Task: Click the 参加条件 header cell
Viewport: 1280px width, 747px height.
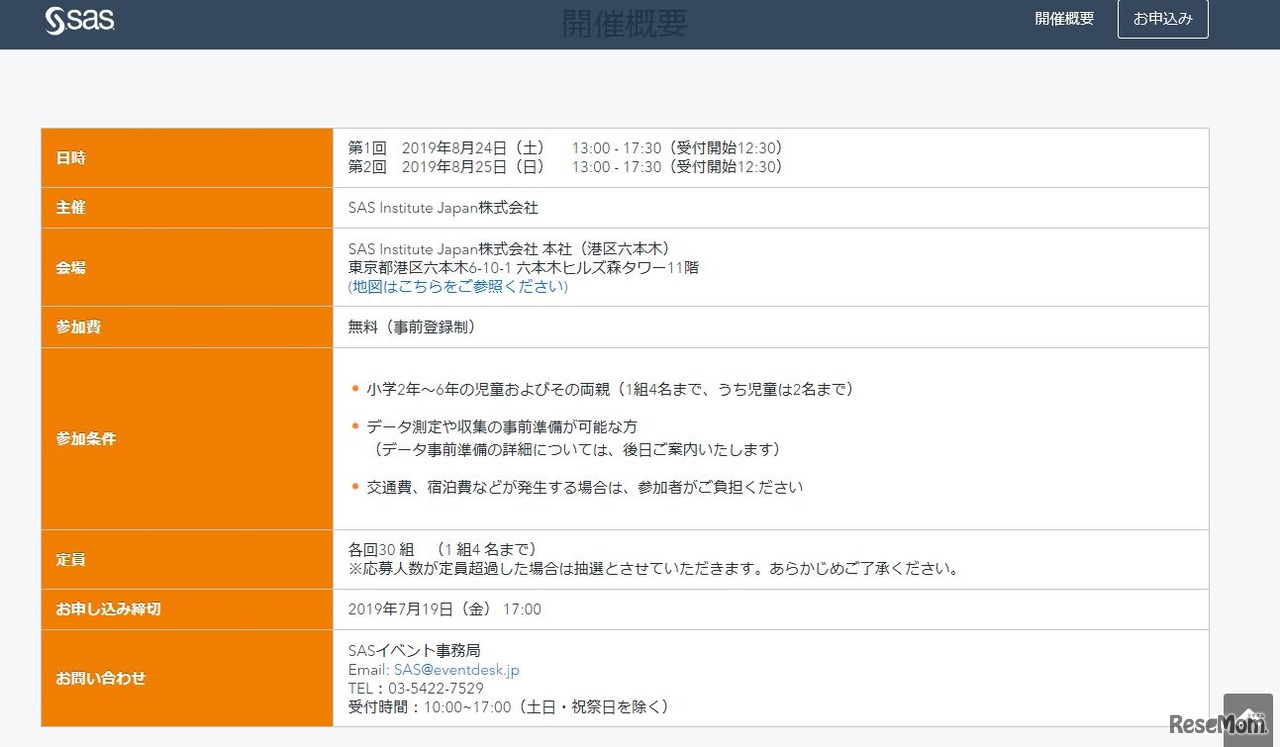Action: point(86,438)
